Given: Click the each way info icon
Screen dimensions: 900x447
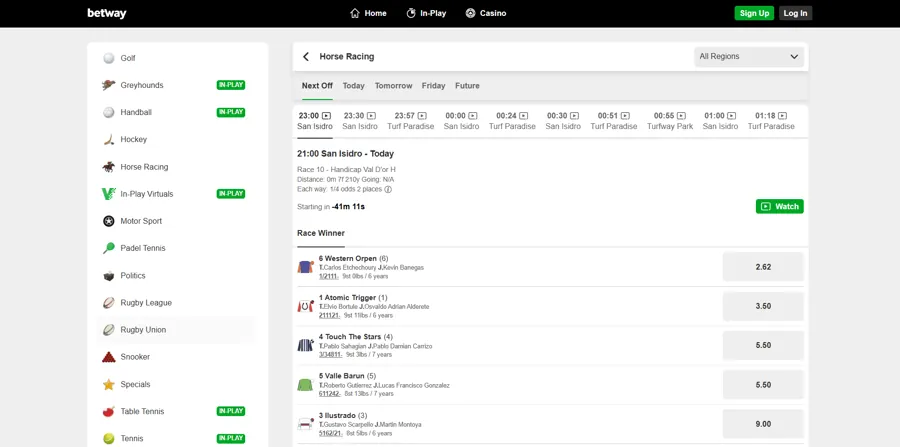Looking at the screenshot, I should (388, 189).
